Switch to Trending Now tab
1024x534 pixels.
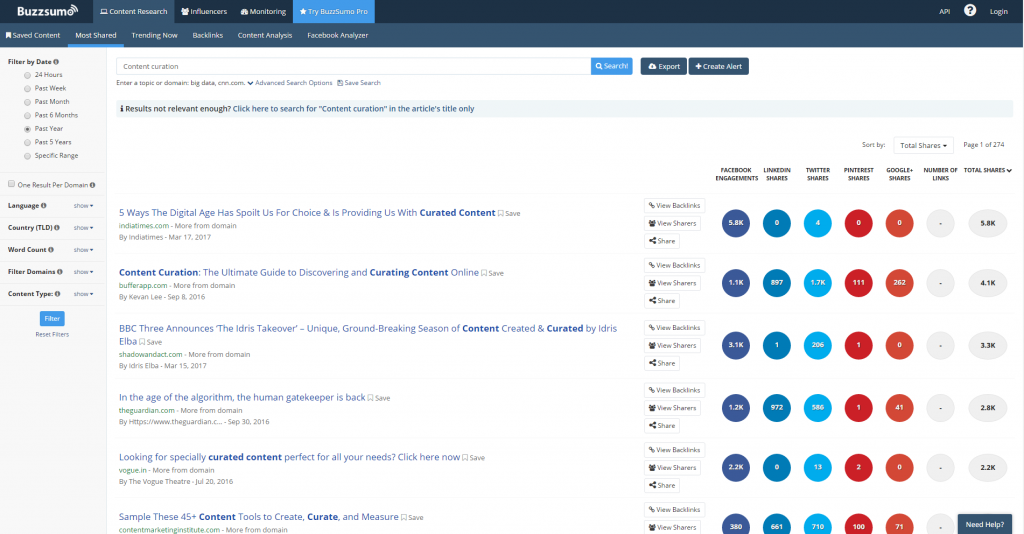coord(154,35)
